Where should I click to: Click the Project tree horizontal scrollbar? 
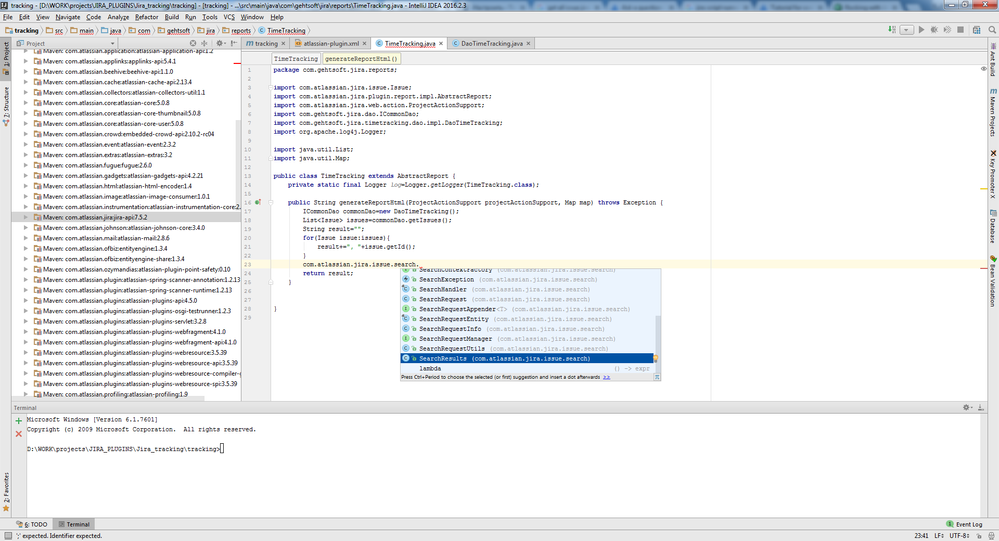pyautogui.click(x=108, y=400)
